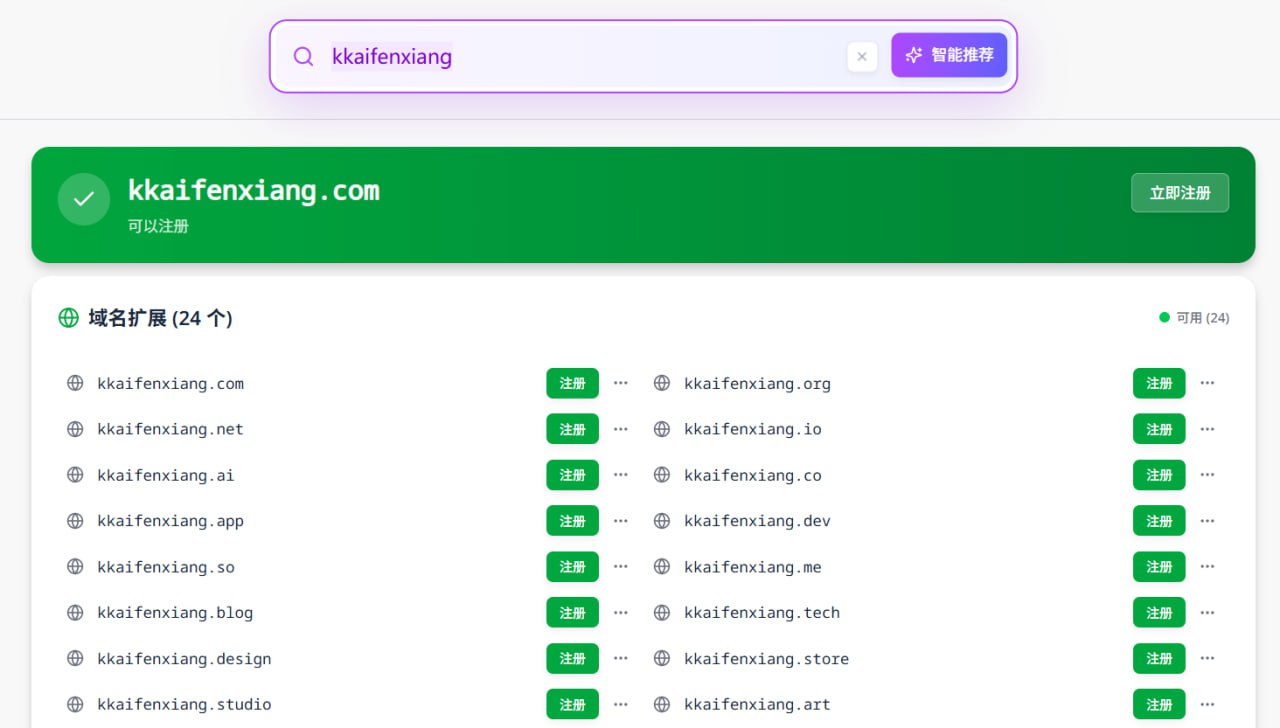Register kkaifenxiang.studio

point(572,705)
